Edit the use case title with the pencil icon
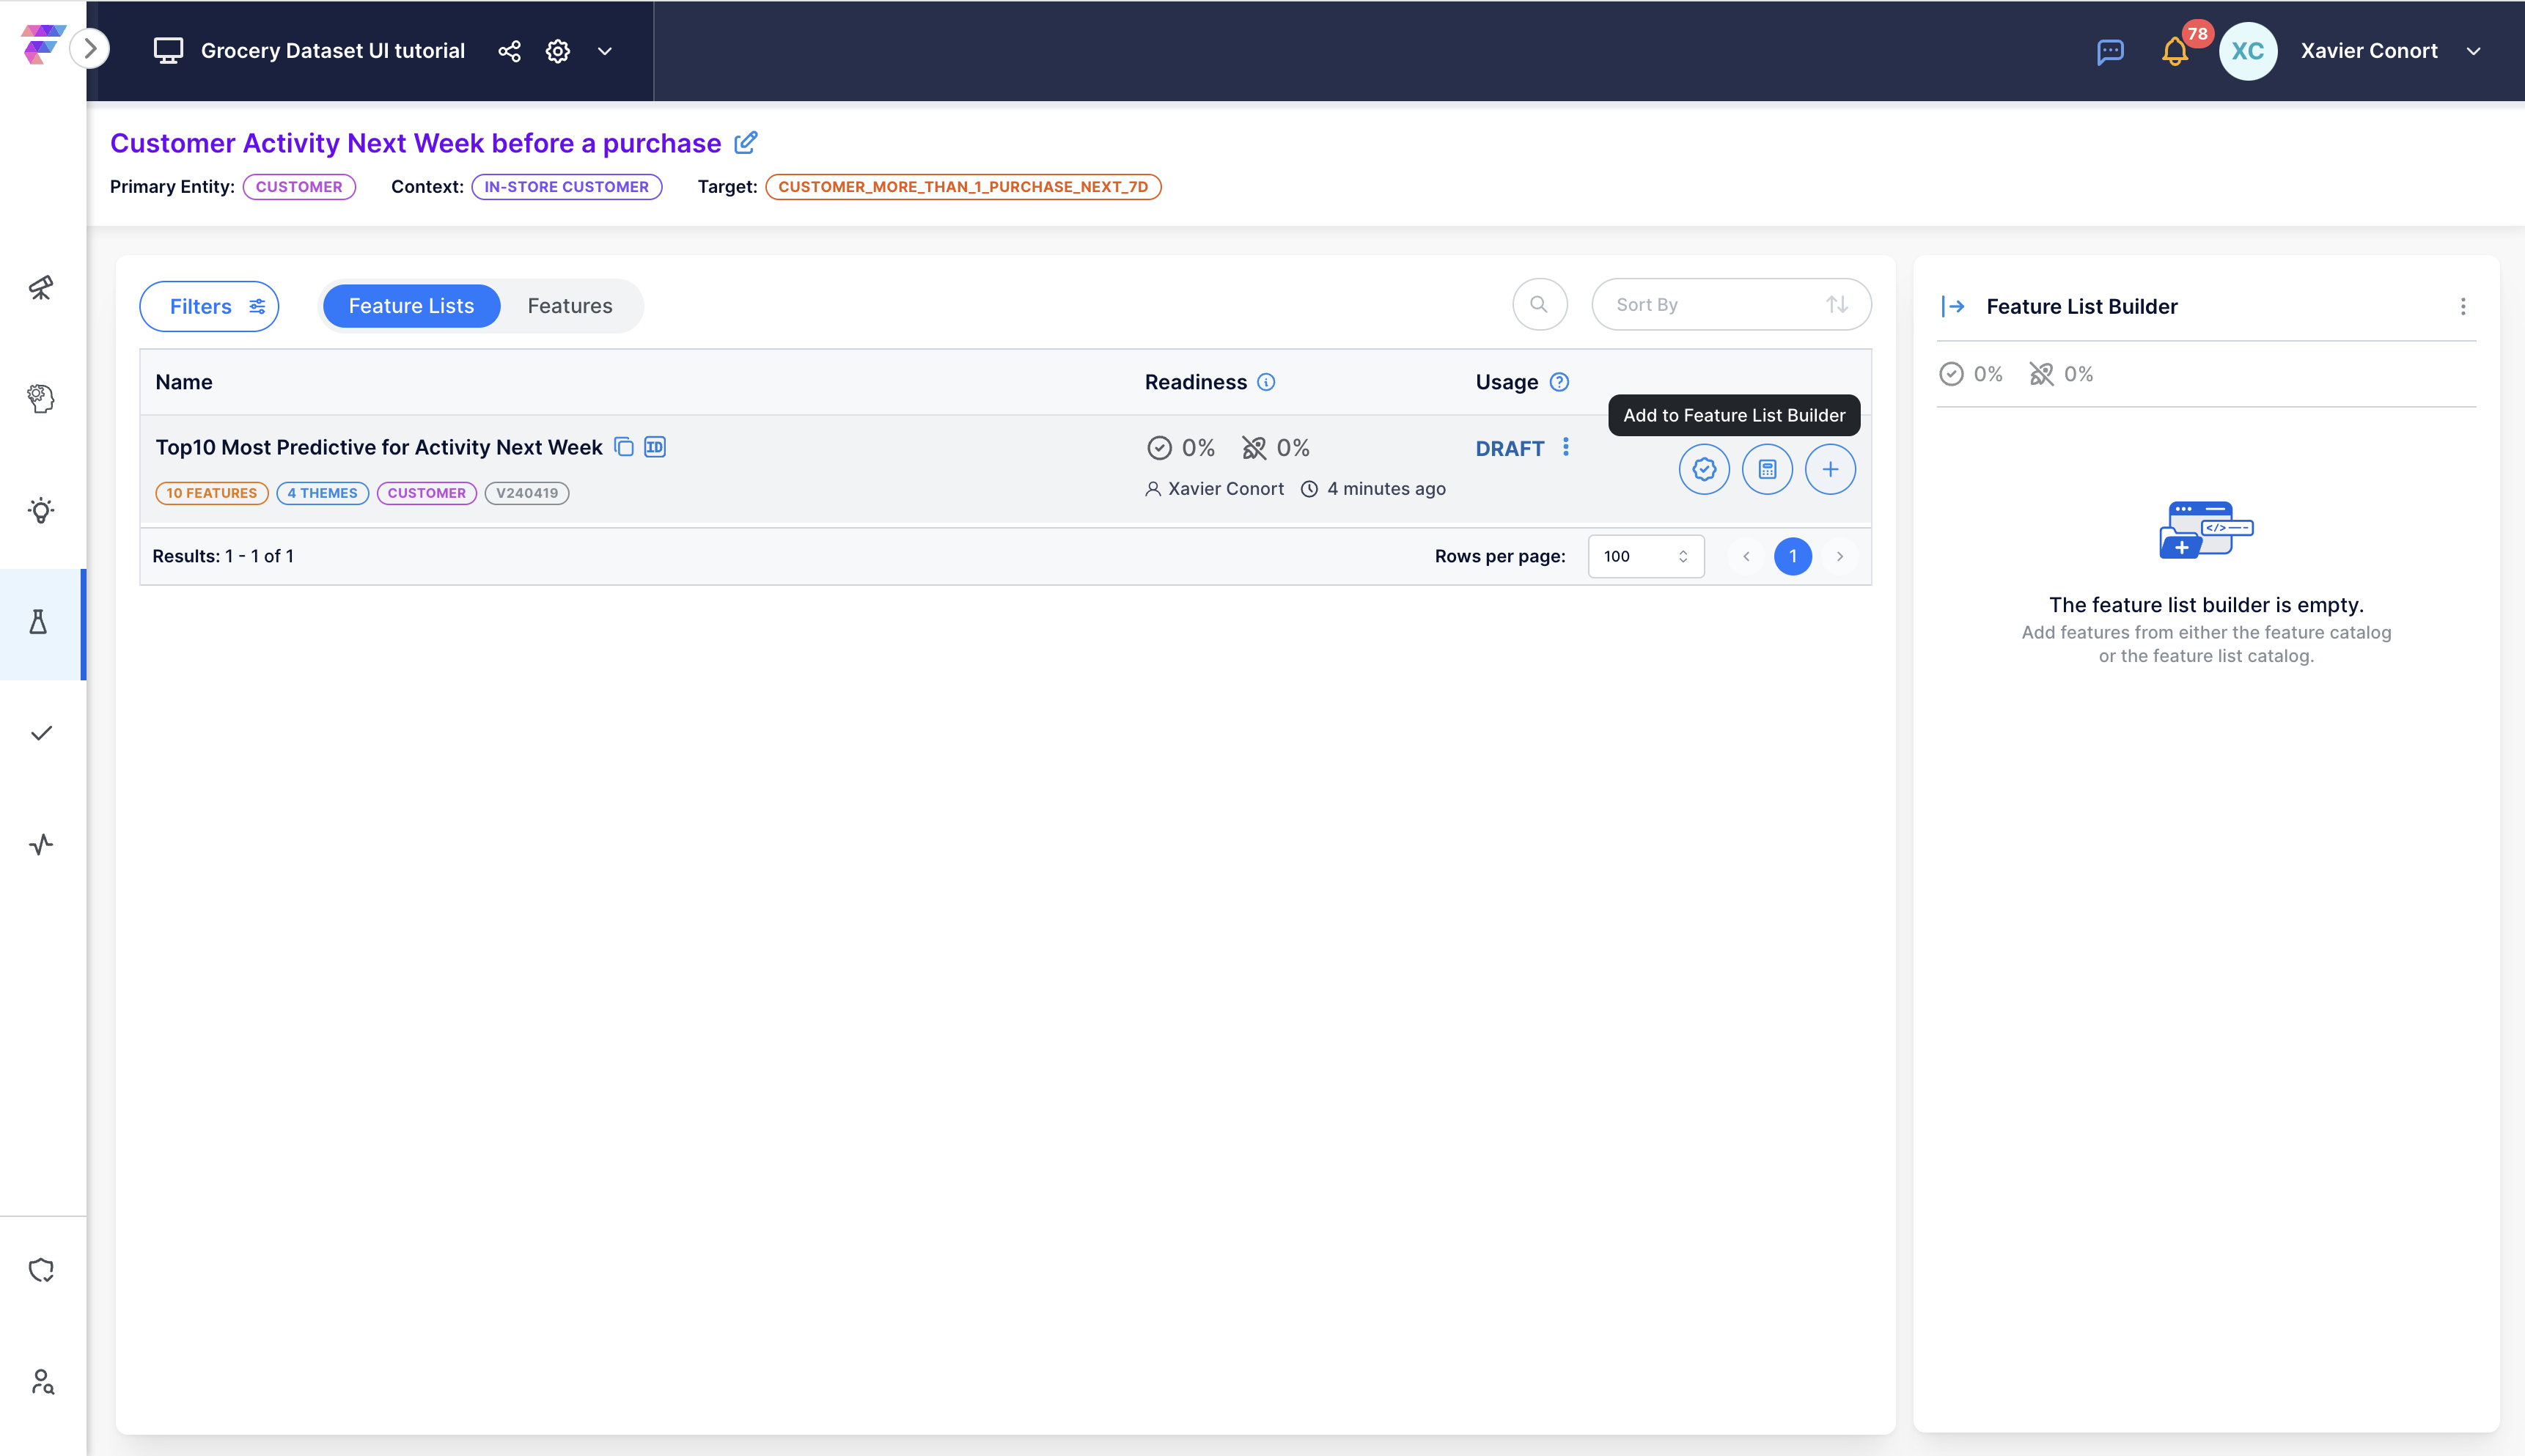The width and height of the screenshot is (2525, 1456). (745, 143)
